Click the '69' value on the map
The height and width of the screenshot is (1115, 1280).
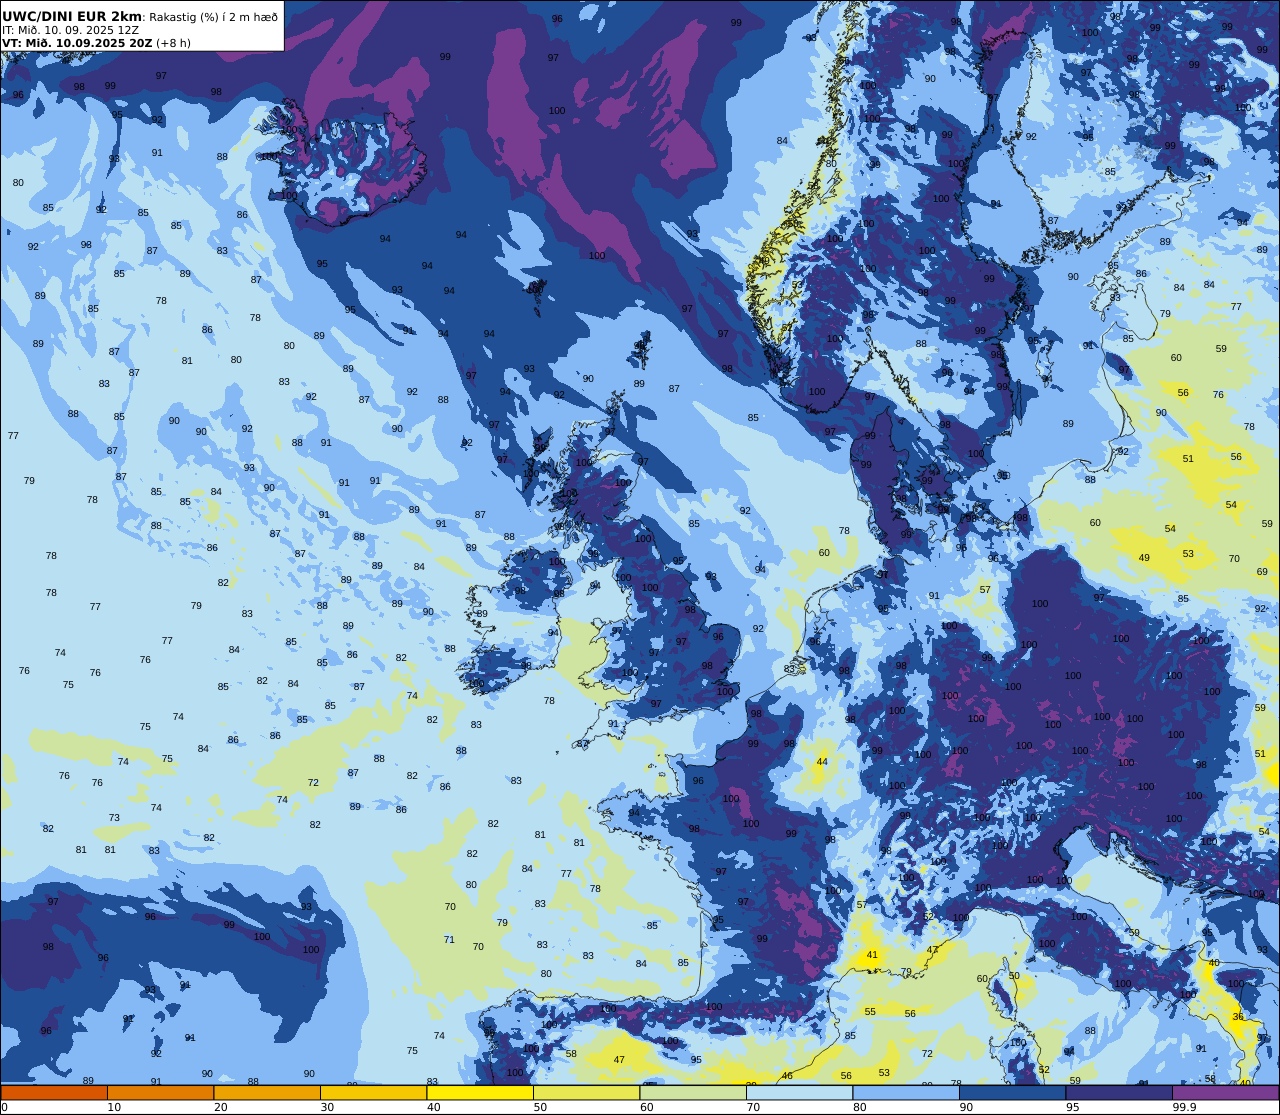click(1262, 572)
